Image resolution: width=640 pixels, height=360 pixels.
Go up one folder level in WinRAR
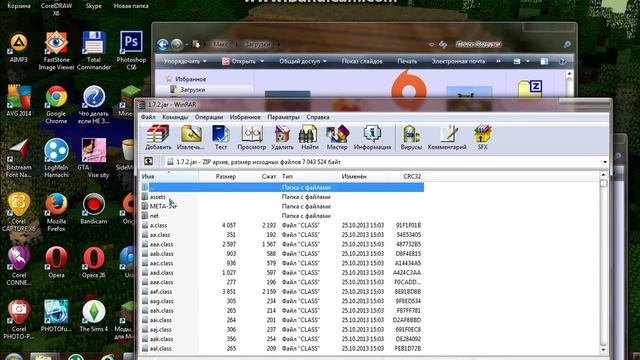pos(149,162)
